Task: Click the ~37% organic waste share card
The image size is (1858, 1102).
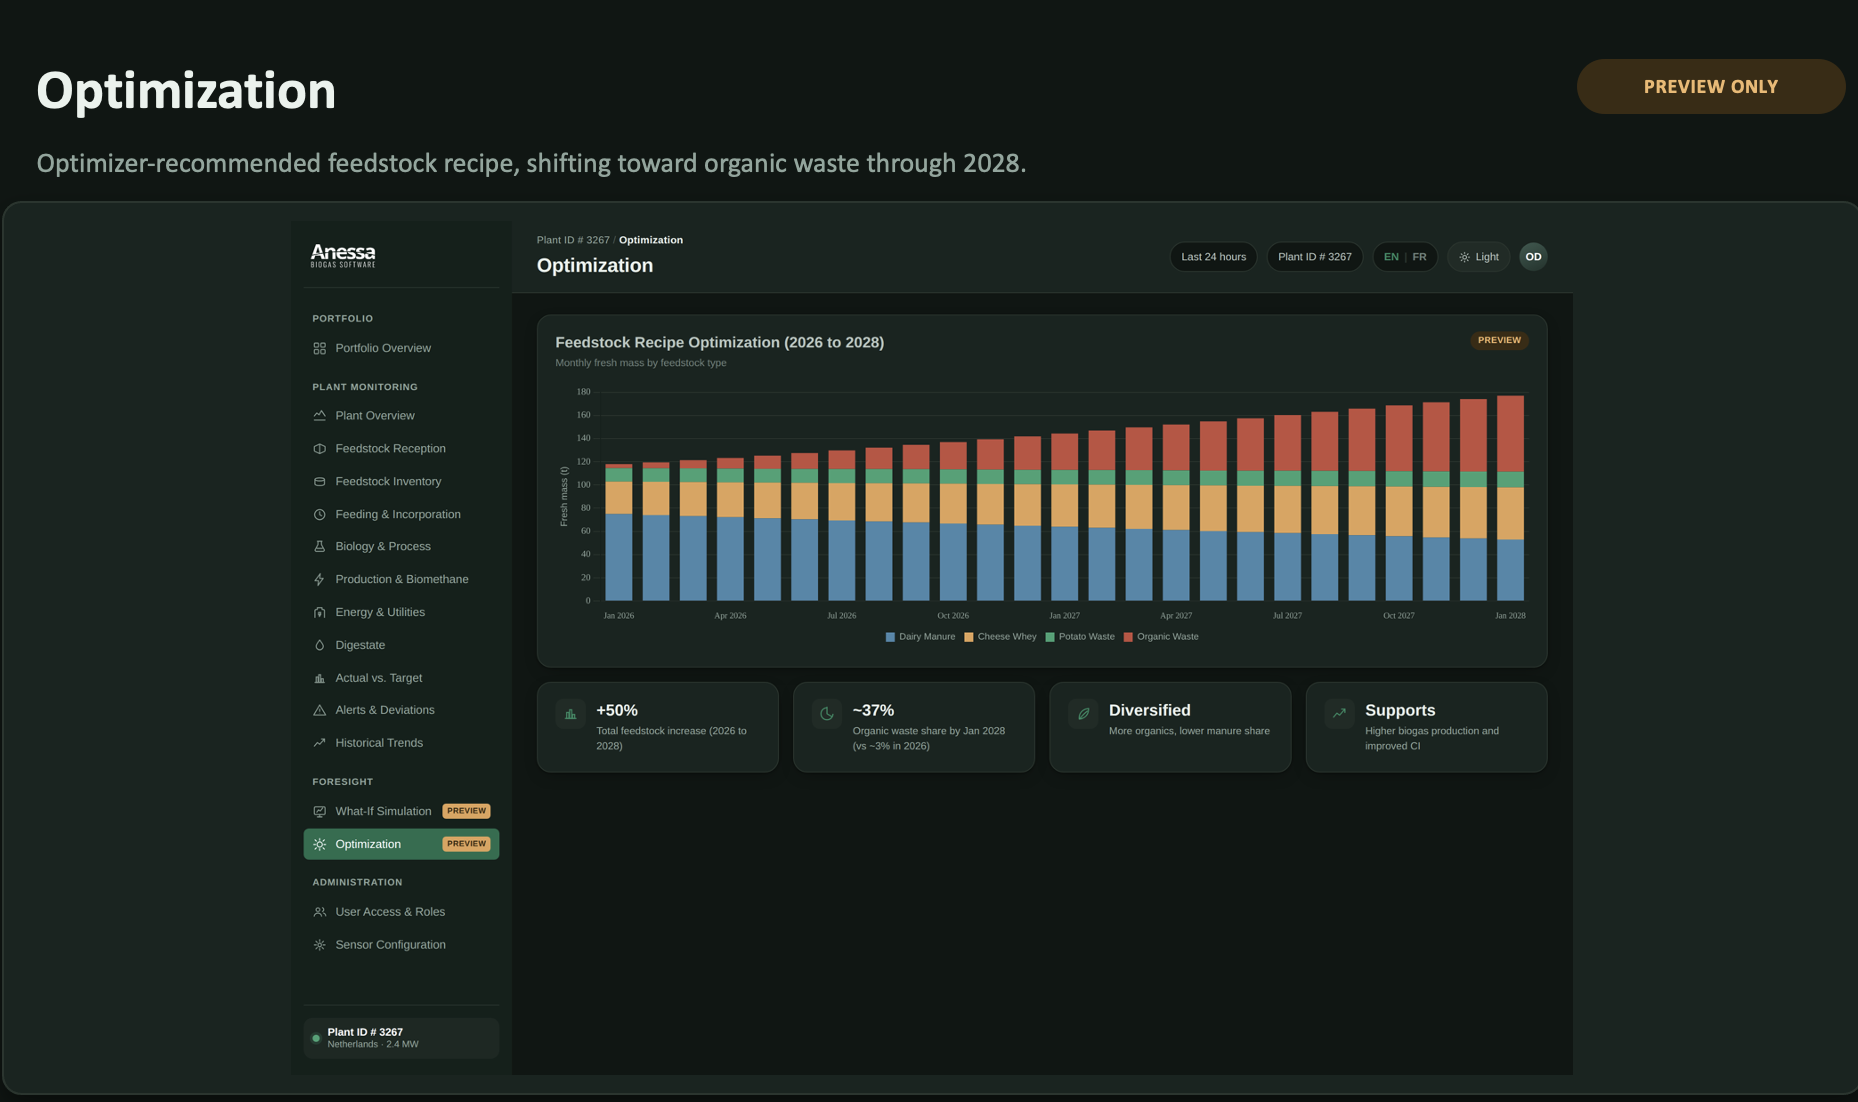Action: 914,727
